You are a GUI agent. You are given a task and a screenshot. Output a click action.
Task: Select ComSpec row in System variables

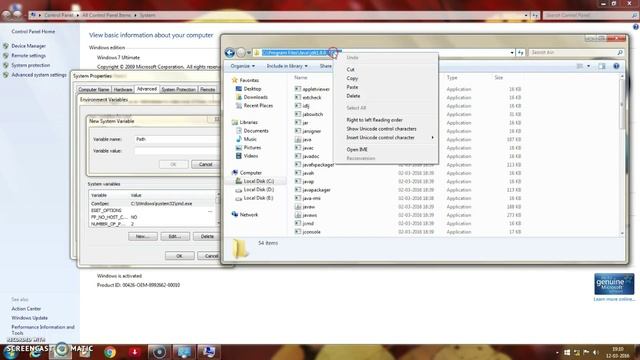[x=152, y=204]
